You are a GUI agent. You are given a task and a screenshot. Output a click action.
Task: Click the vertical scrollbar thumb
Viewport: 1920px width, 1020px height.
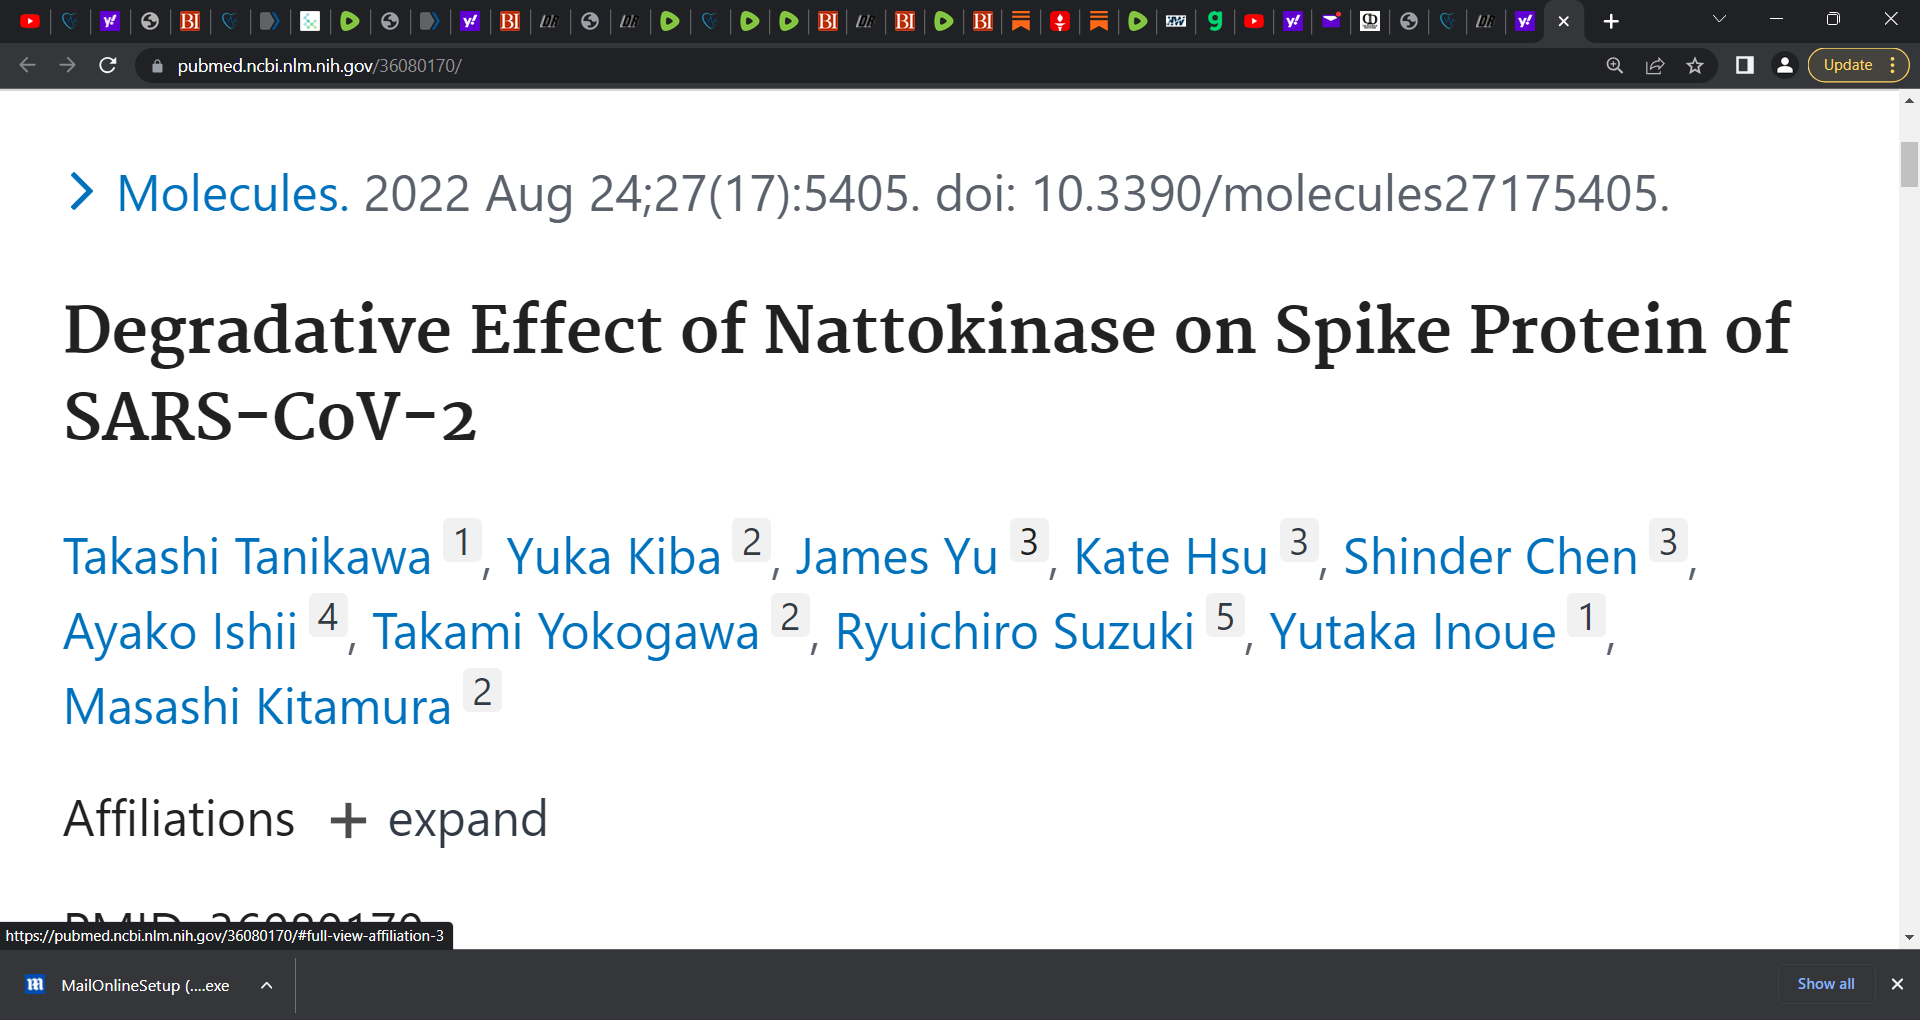(1909, 164)
